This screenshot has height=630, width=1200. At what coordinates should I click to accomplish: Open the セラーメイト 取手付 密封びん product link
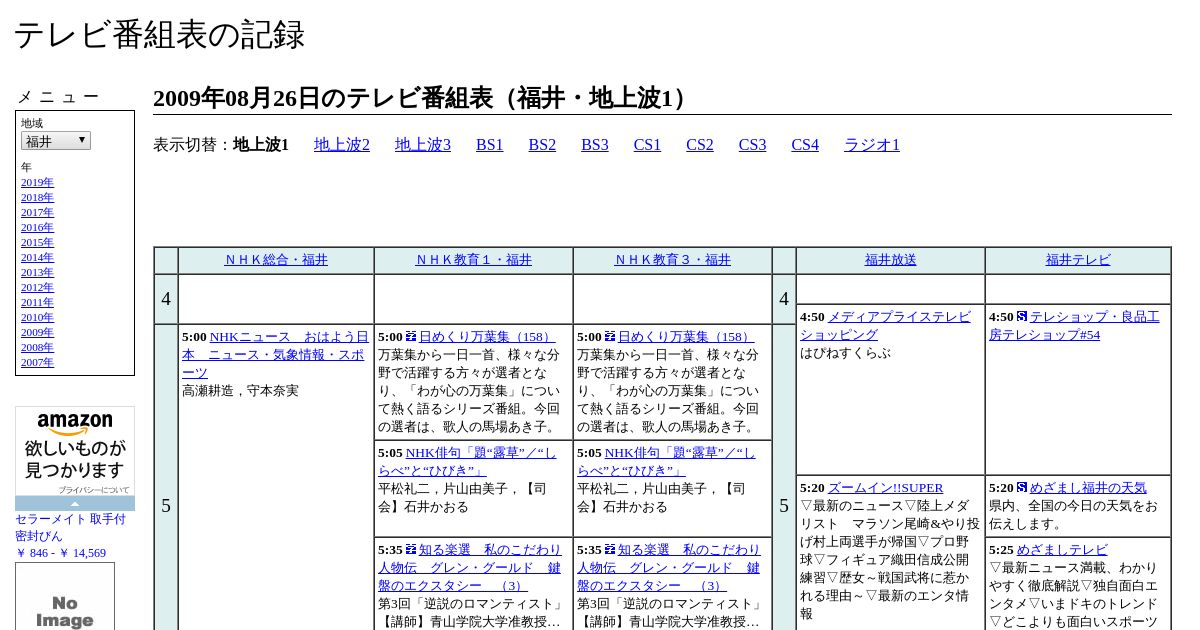70,527
